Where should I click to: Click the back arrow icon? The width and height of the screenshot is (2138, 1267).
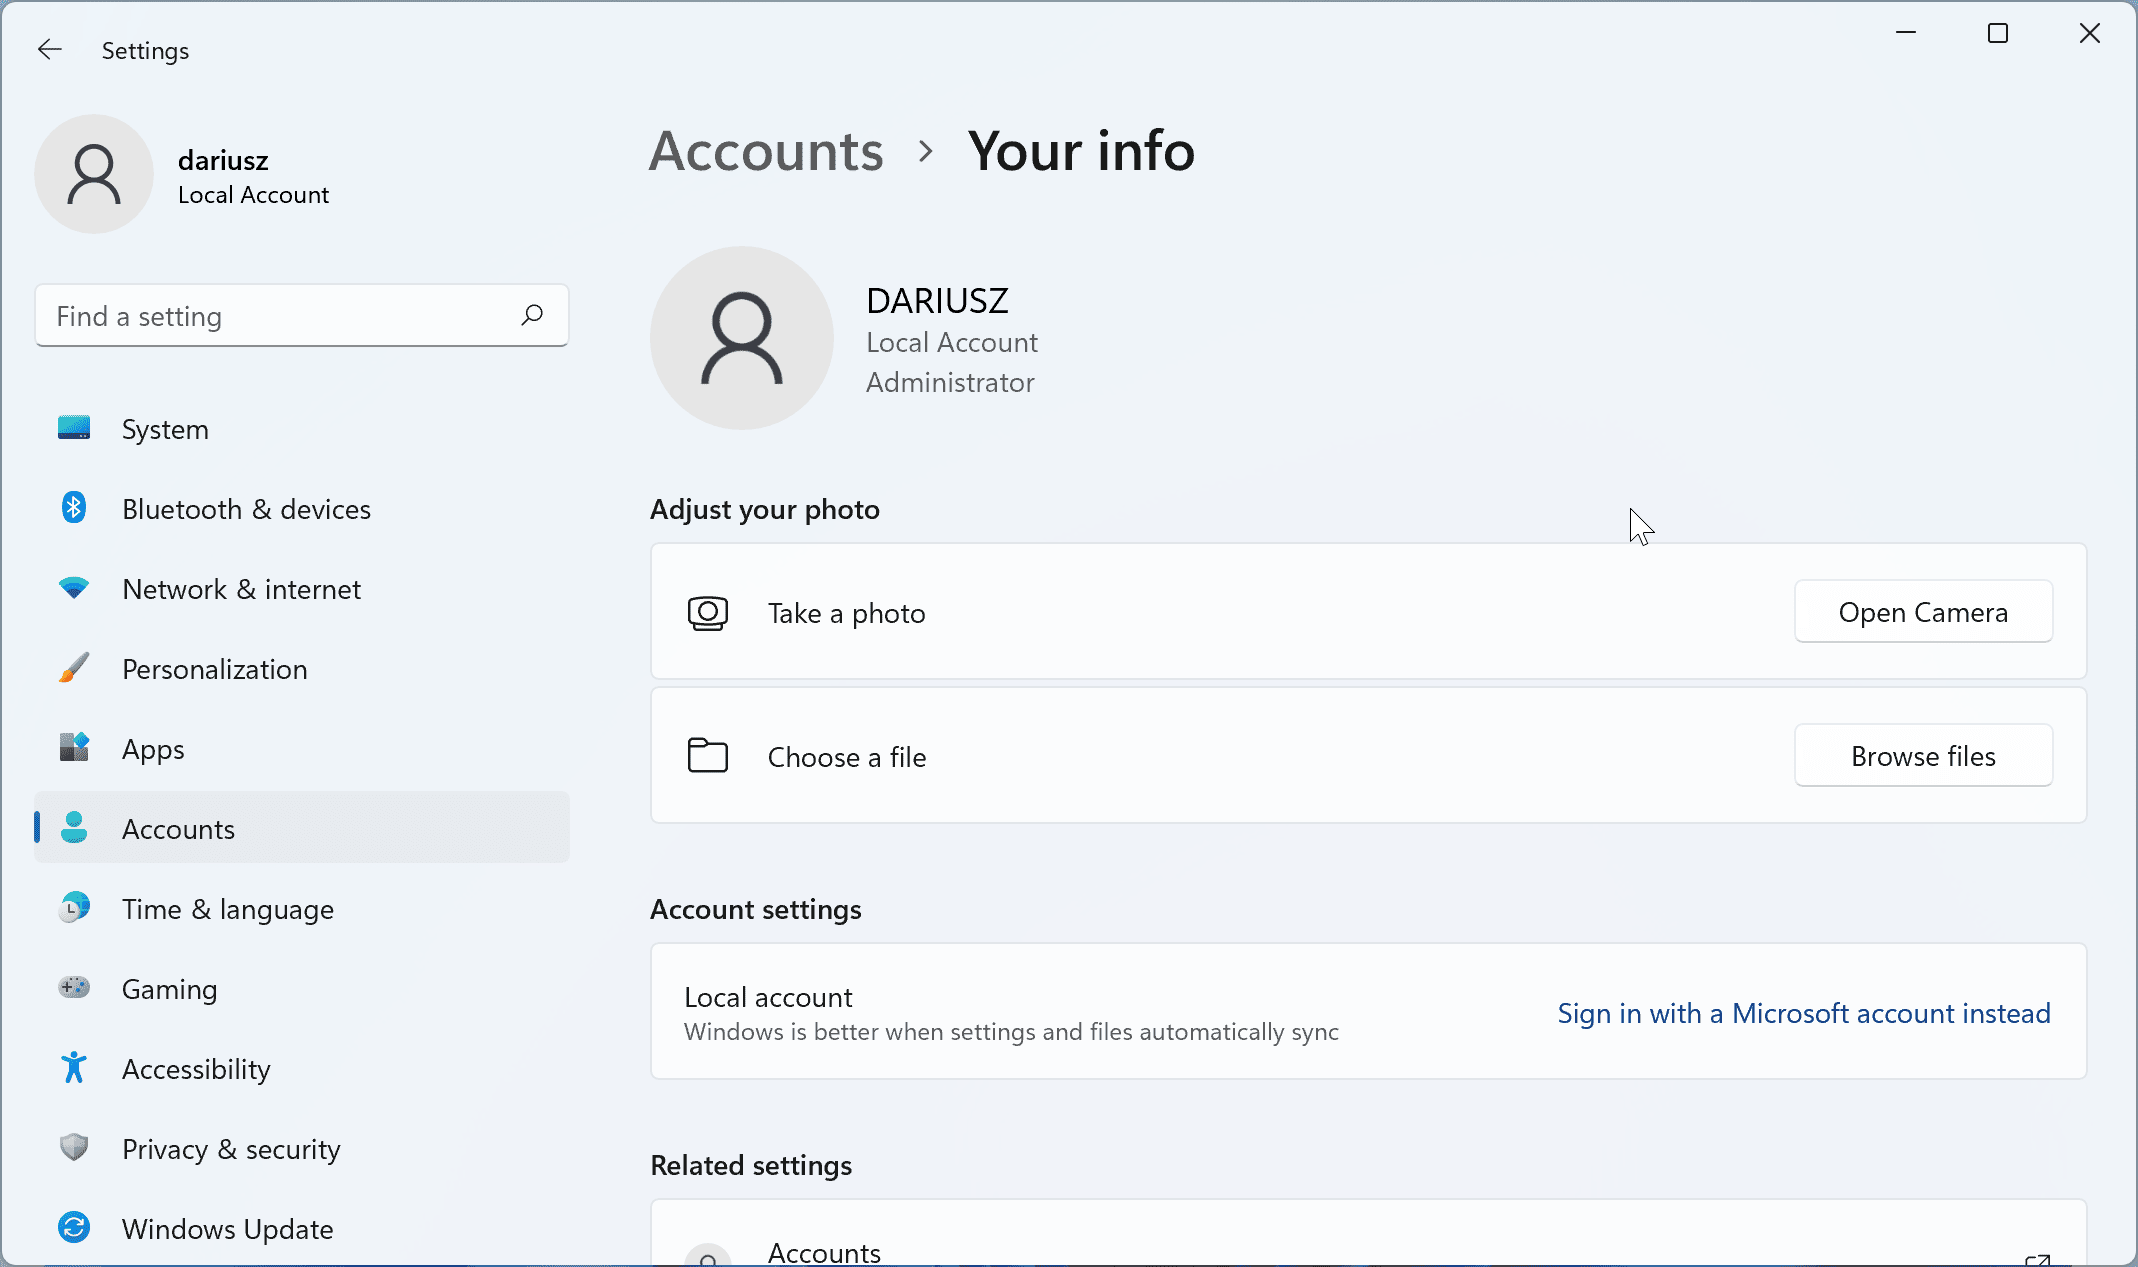pos(50,49)
